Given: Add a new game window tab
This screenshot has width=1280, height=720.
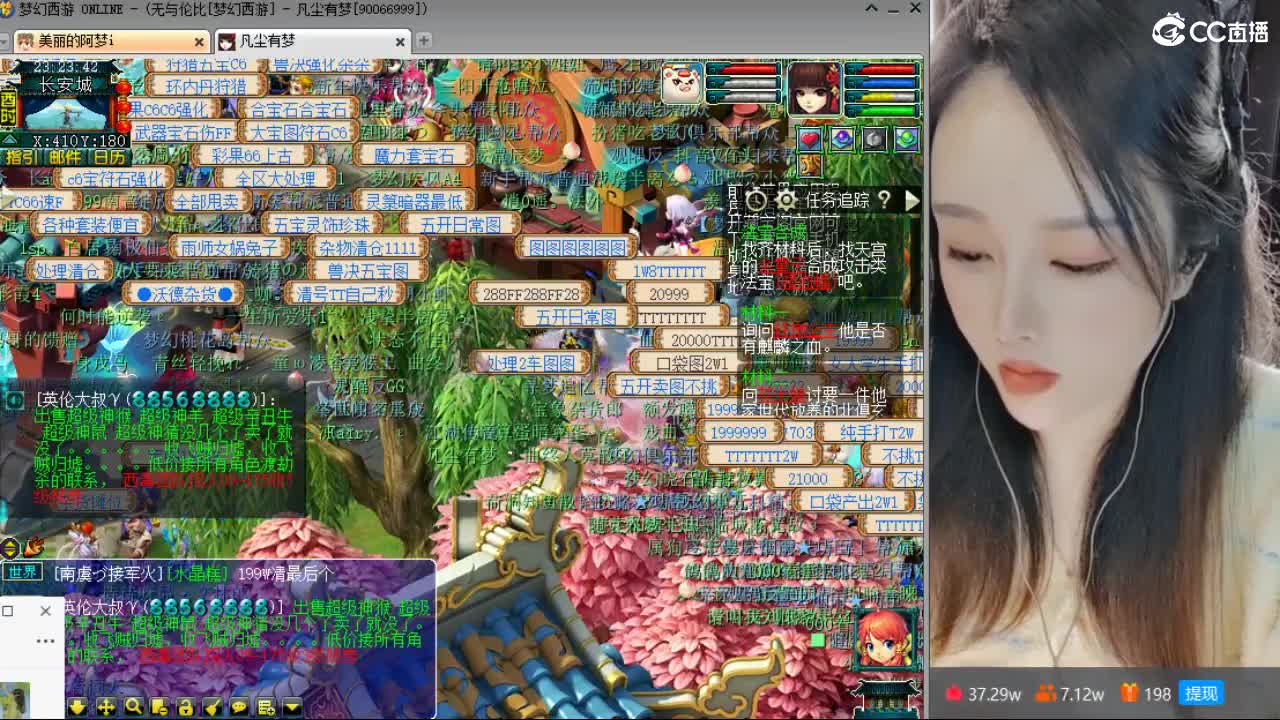Looking at the screenshot, I should [424, 41].
